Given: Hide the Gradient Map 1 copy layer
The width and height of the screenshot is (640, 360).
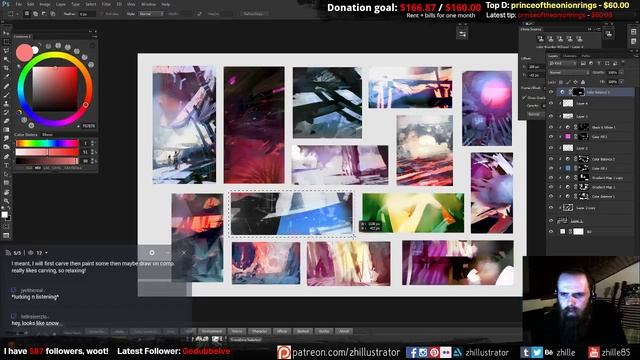Looking at the screenshot, I should (551, 178).
